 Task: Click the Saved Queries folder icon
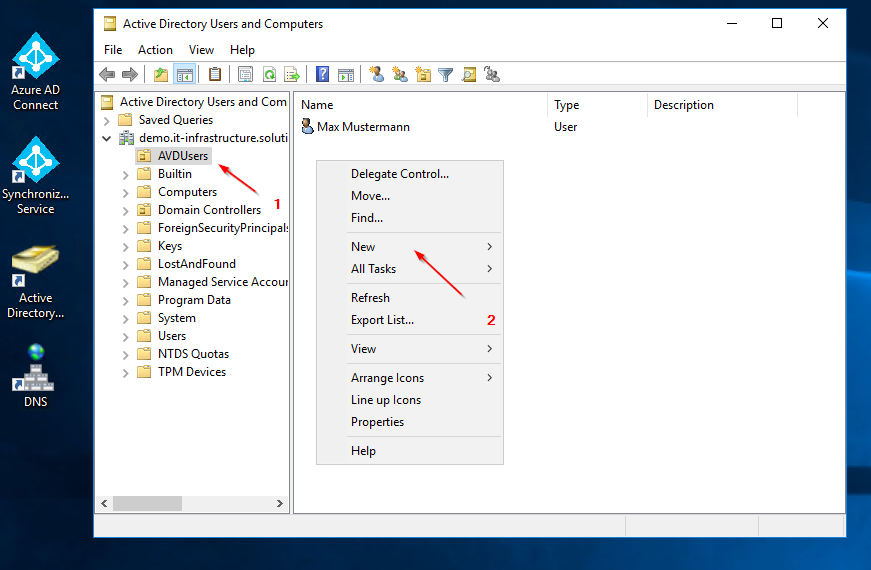[126, 120]
